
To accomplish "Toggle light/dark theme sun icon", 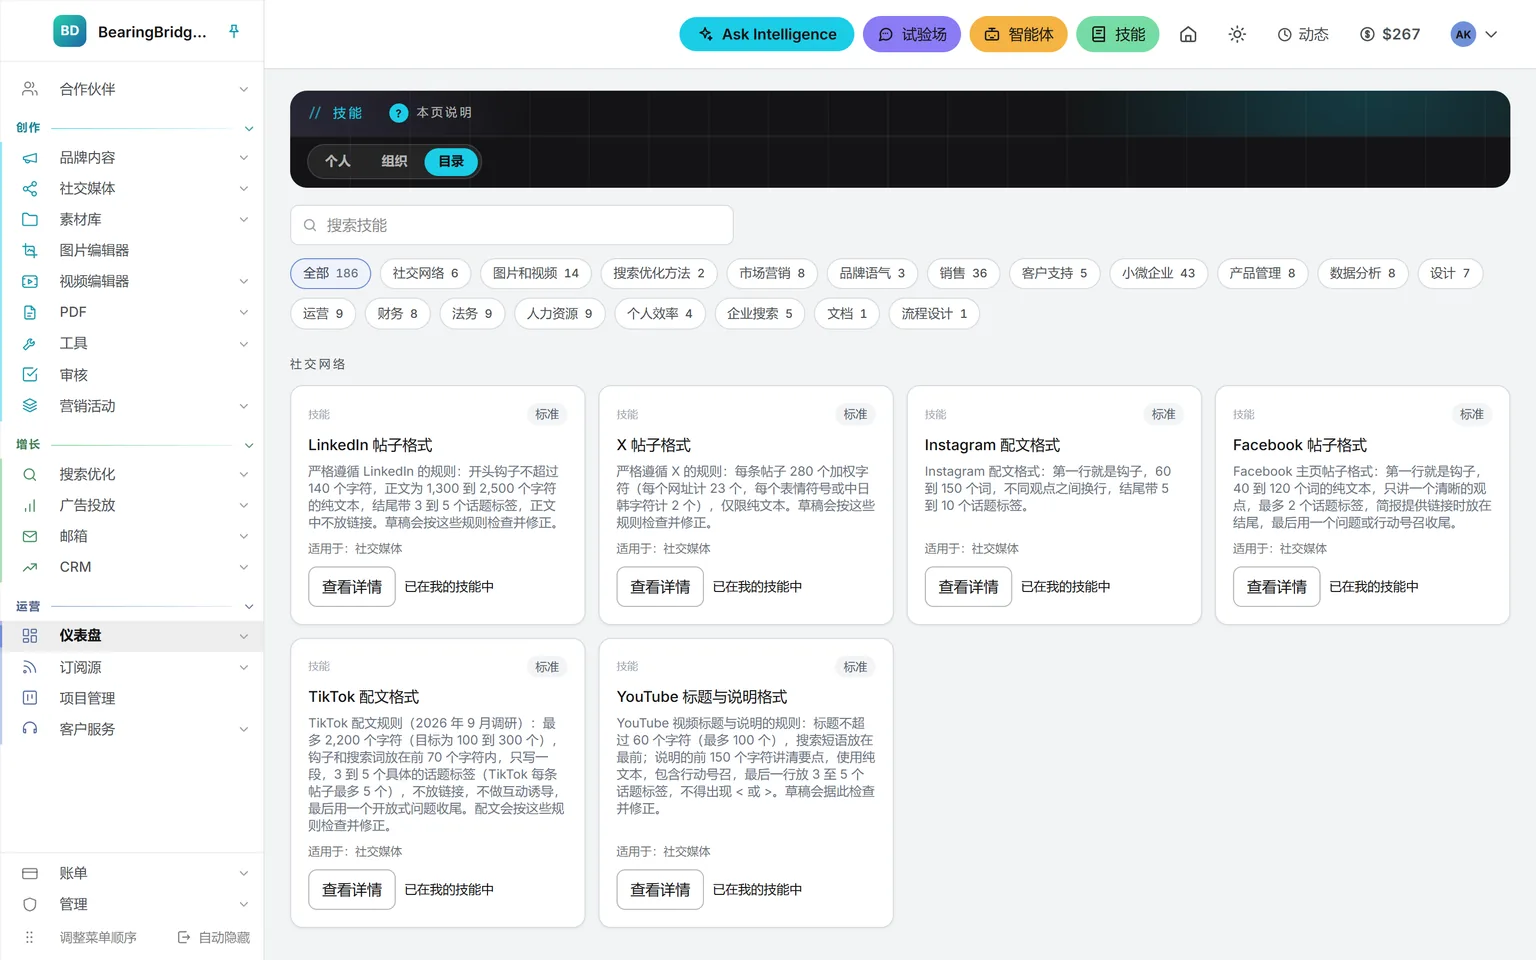I will tap(1237, 34).
